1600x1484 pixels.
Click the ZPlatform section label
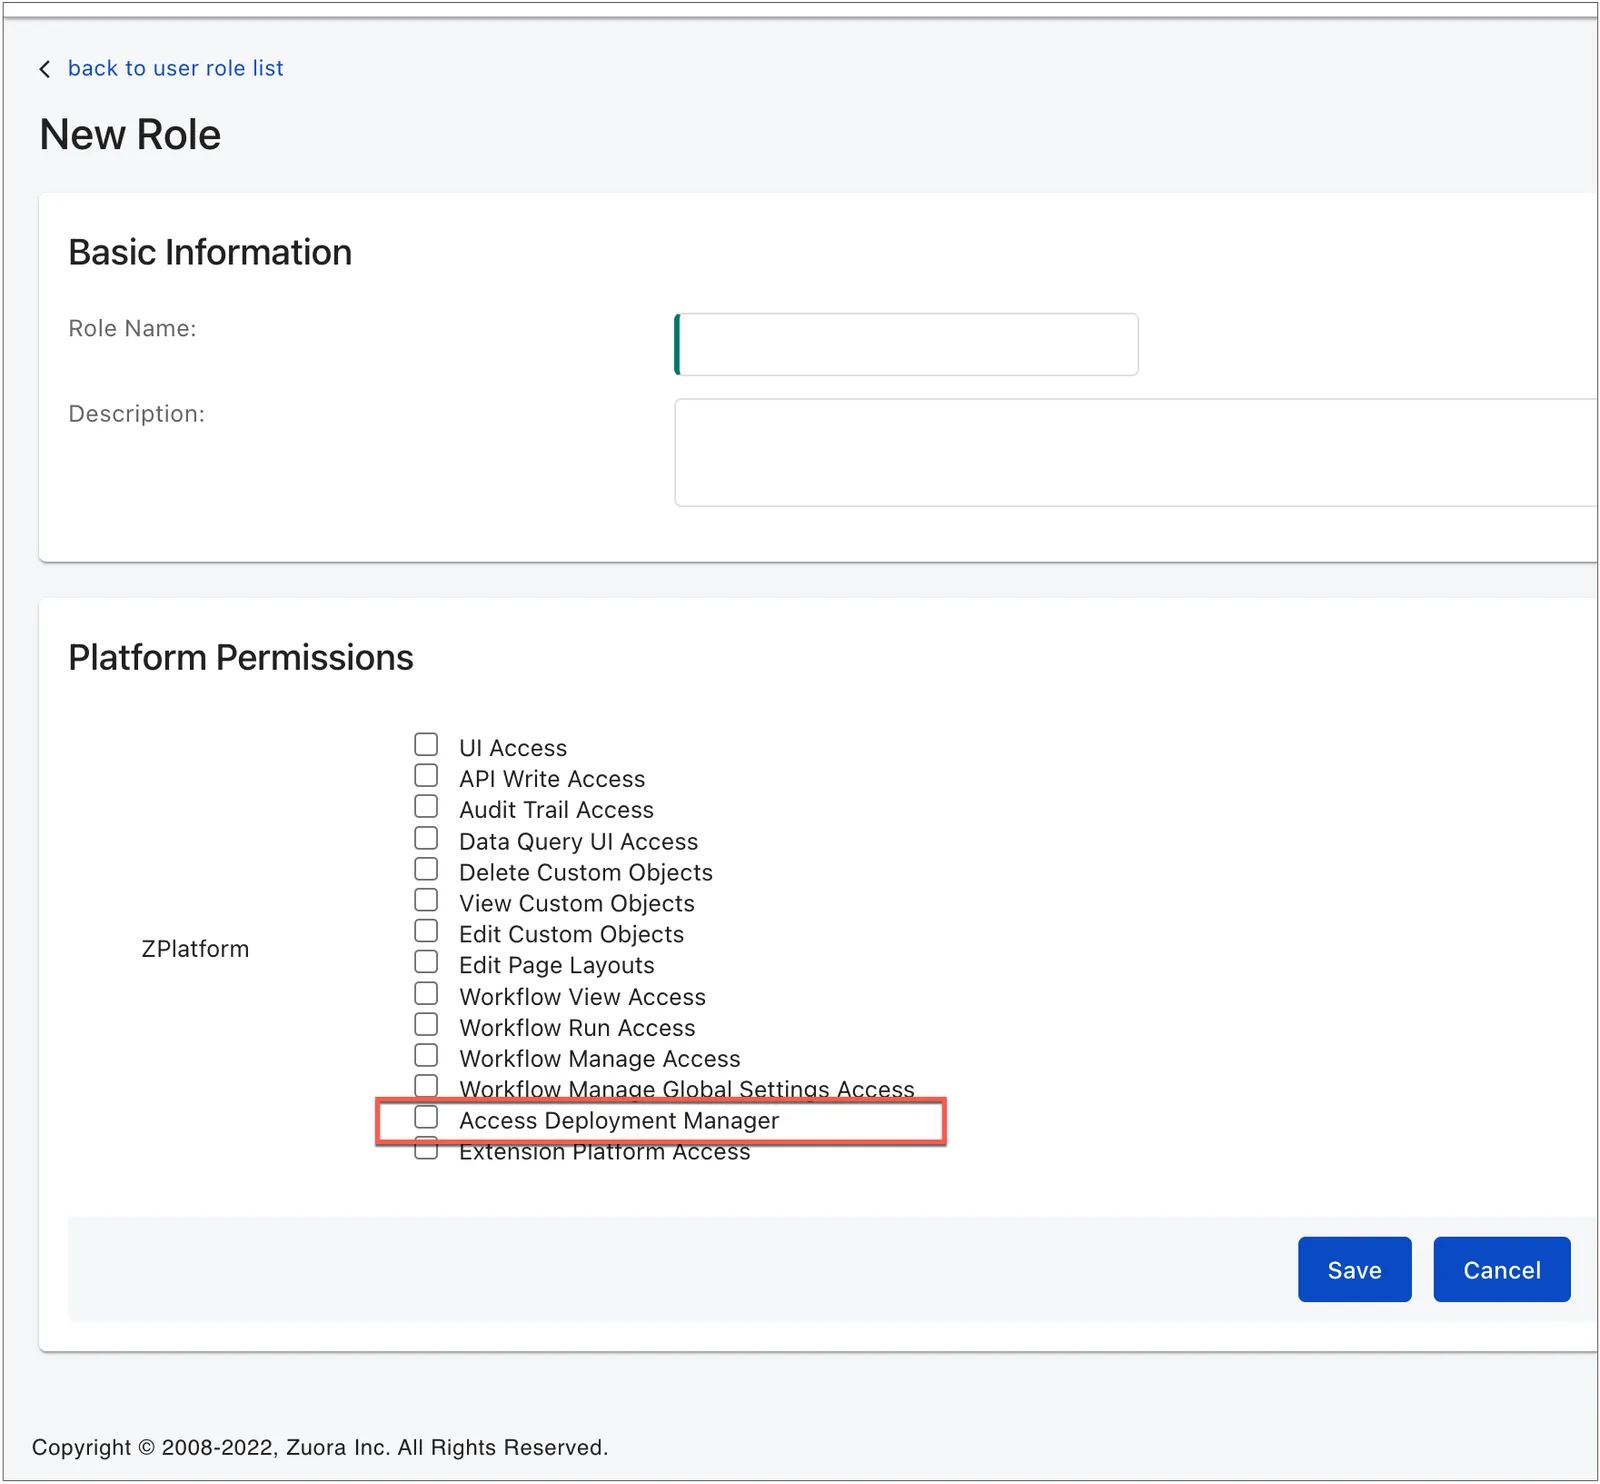(x=195, y=949)
